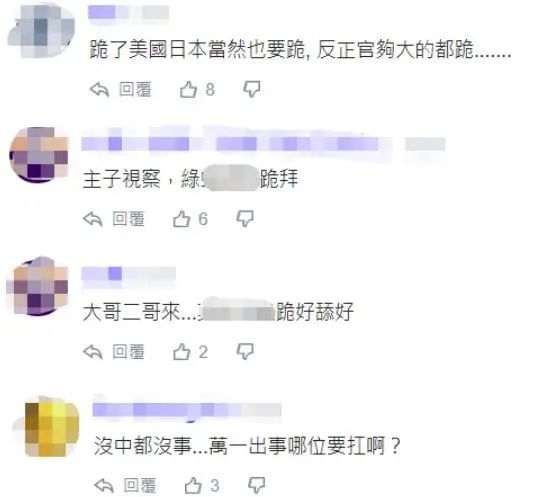Click 回覆 under the last comment
Viewport: 543px width, 497px height.
coord(140,485)
